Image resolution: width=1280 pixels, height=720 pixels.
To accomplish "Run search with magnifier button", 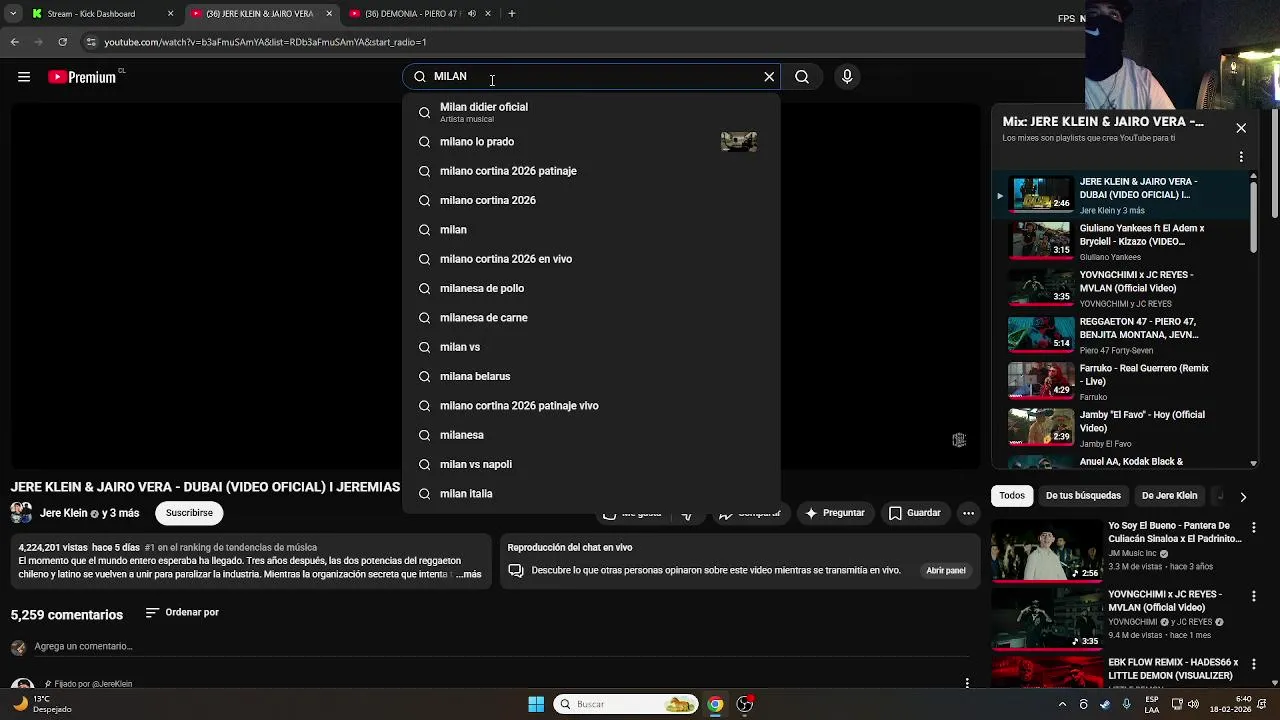I will pos(802,77).
